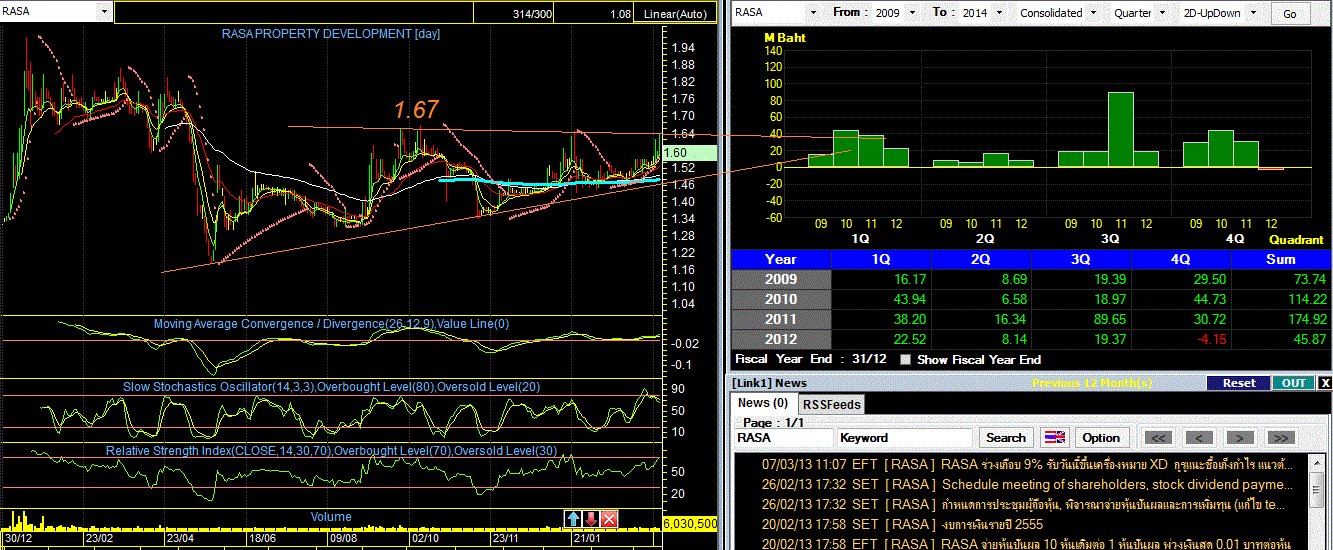Open the financials symbol RASA dropdown

pyautogui.click(x=811, y=13)
